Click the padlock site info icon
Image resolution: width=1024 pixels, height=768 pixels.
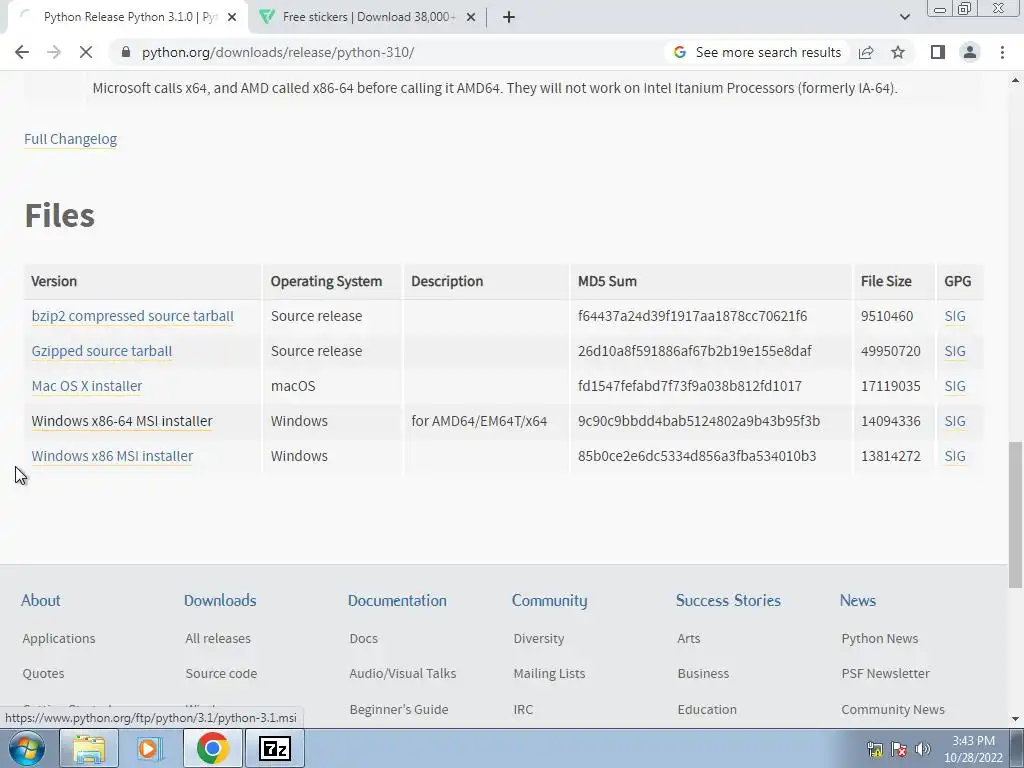click(126, 52)
